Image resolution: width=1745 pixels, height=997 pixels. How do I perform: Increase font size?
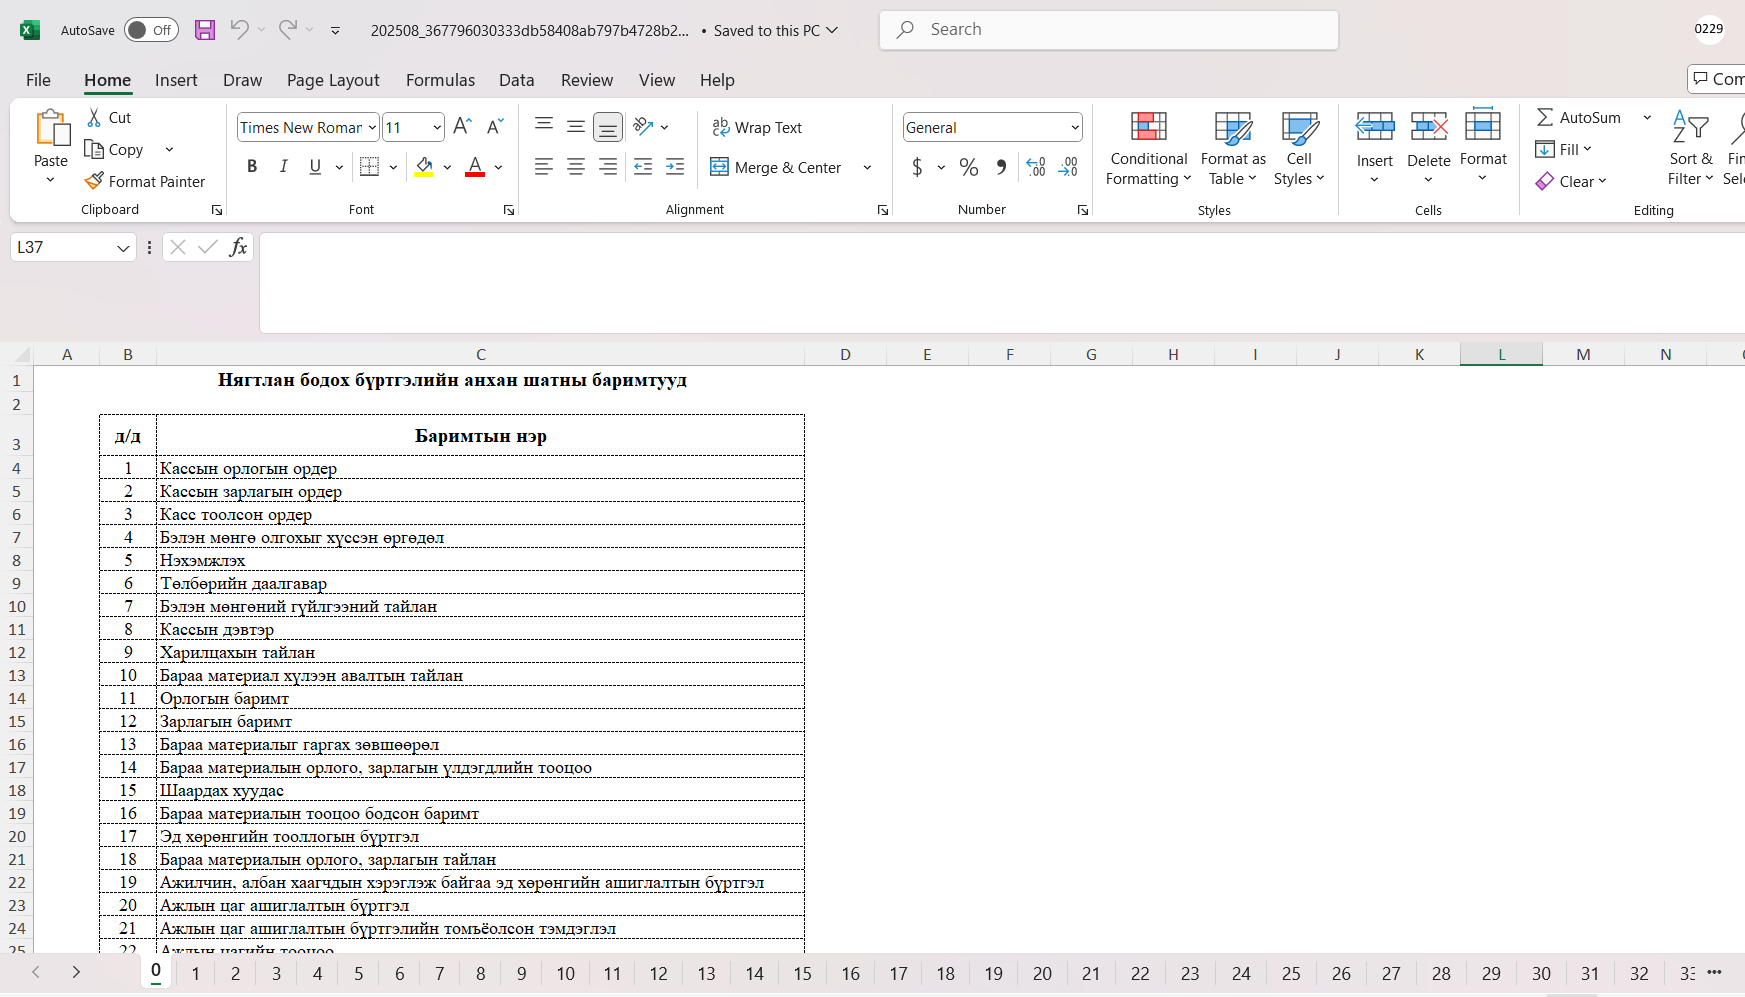tap(462, 127)
